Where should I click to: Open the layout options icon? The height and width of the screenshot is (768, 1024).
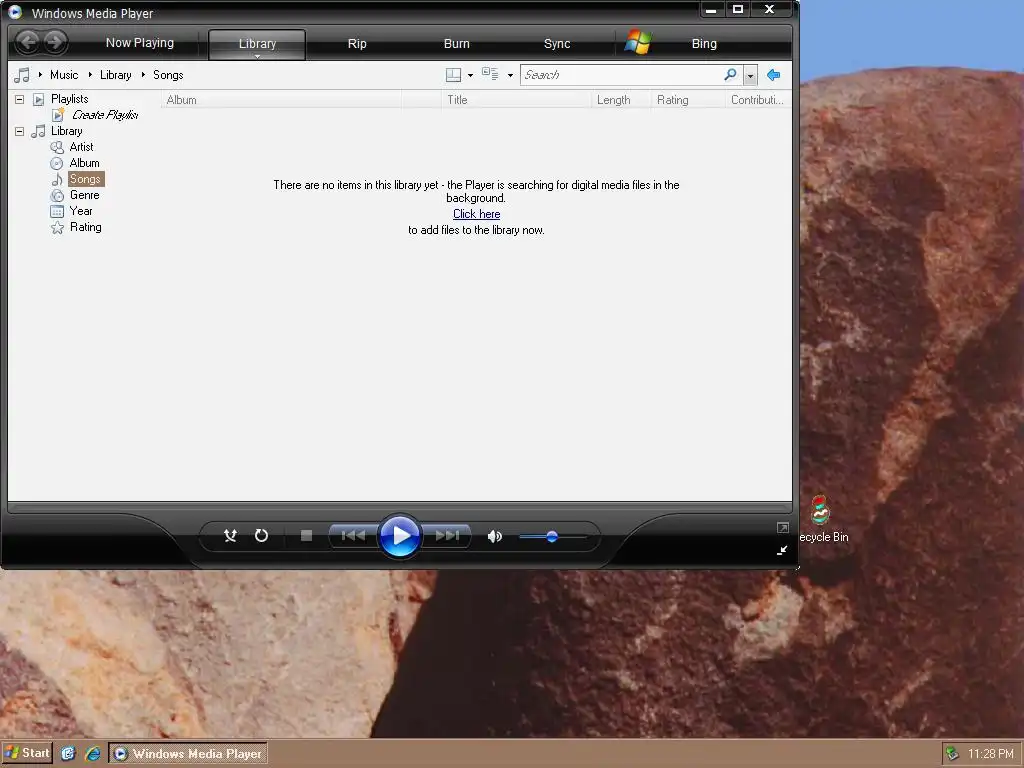[x=453, y=75]
